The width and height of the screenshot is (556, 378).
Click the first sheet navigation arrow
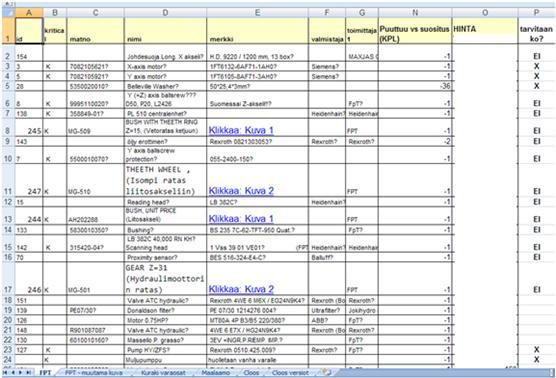(x=5, y=373)
